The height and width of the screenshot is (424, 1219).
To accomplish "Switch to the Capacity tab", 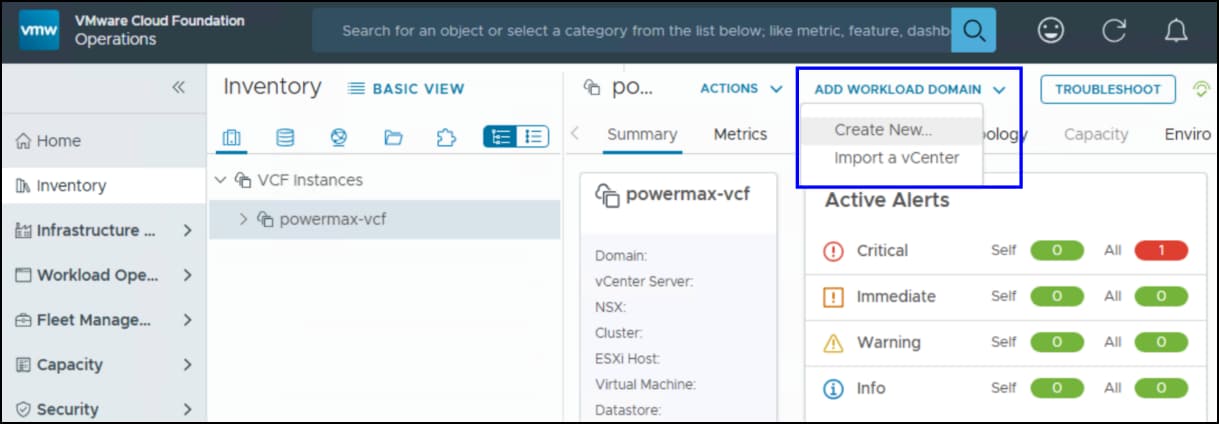I will pos(1096,134).
